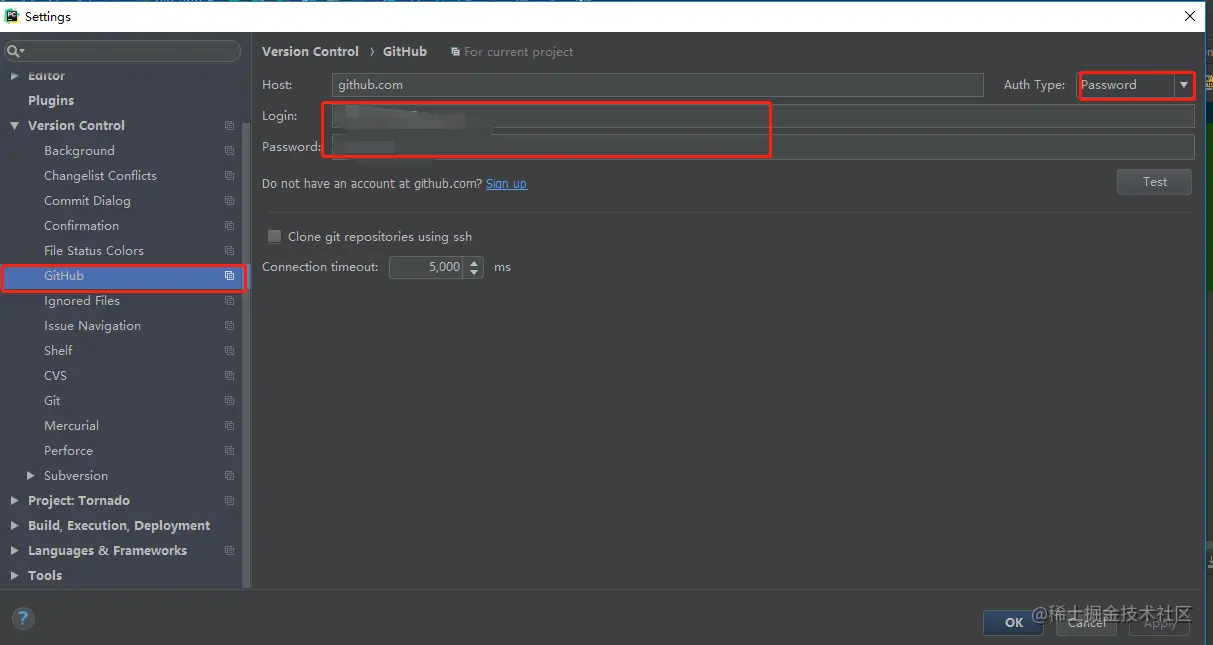This screenshot has height=645, width=1213.
Task: Click project-level icon beside Perforce
Action: 229,451
